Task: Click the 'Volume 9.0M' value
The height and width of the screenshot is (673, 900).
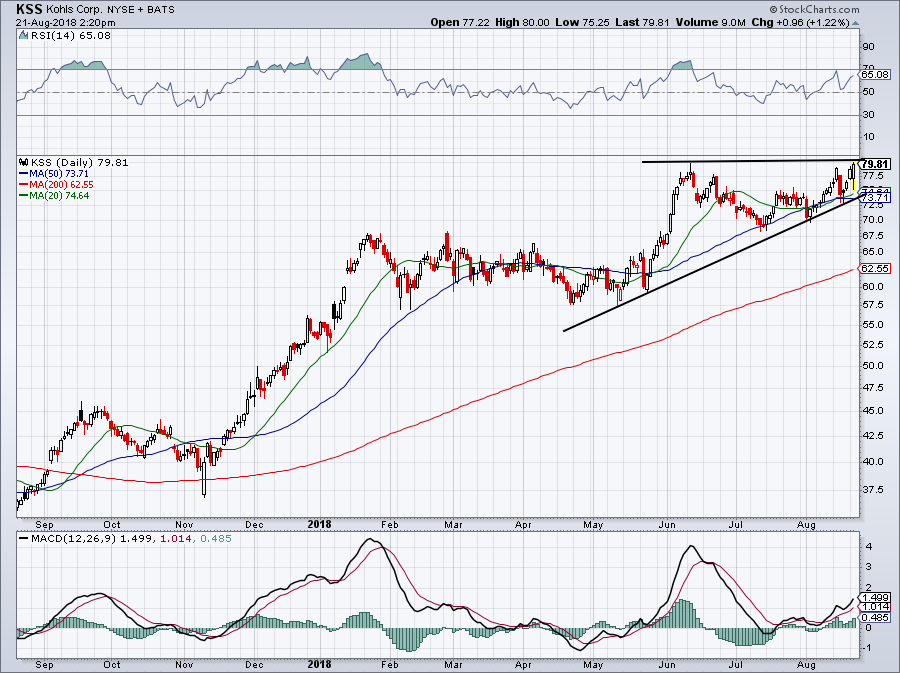Action: 711,23
